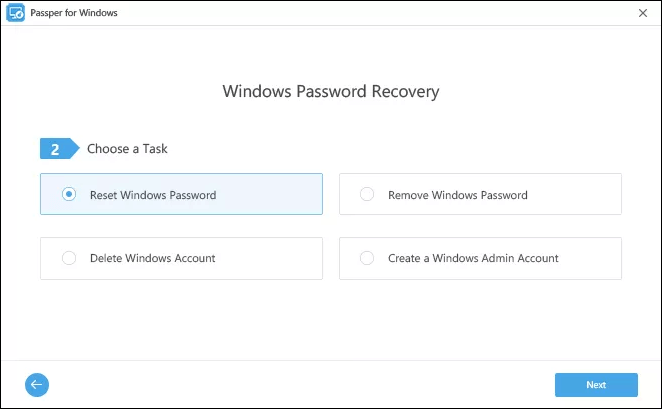
Task: Go back using the blue arrow button
Action: click(x=37, y=384)
